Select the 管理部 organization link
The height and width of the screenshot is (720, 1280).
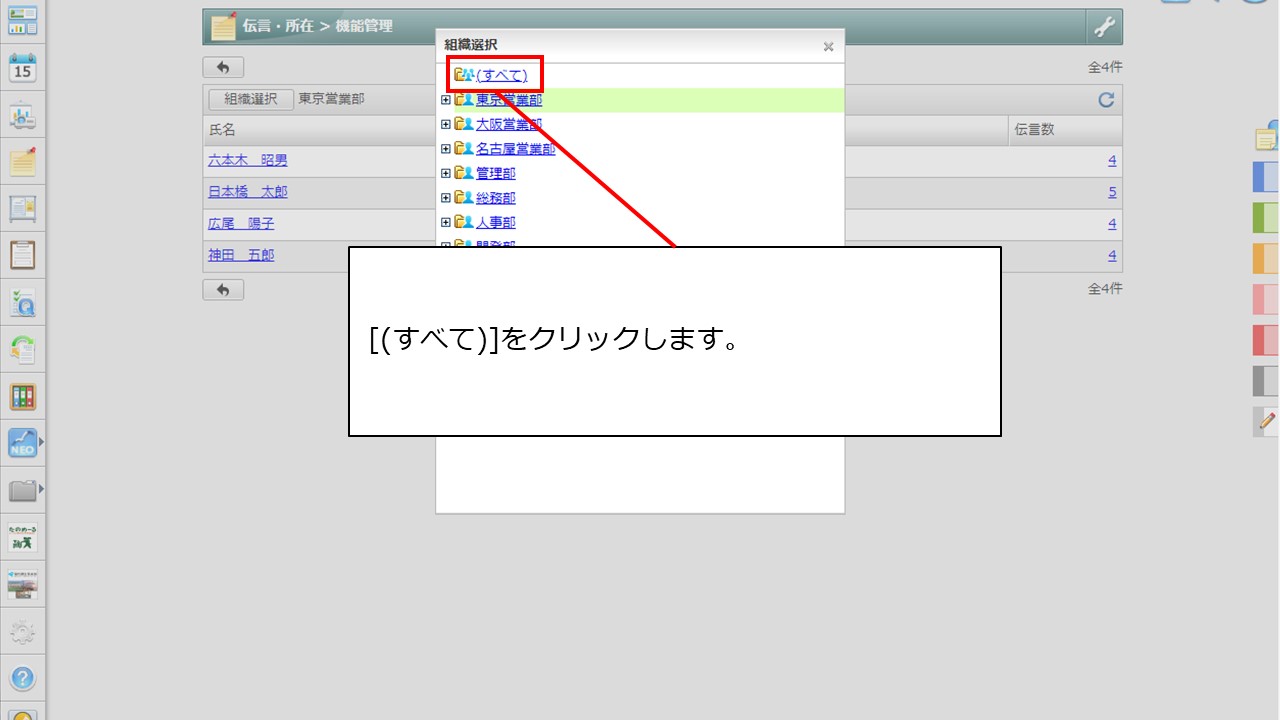coord(496,173)
